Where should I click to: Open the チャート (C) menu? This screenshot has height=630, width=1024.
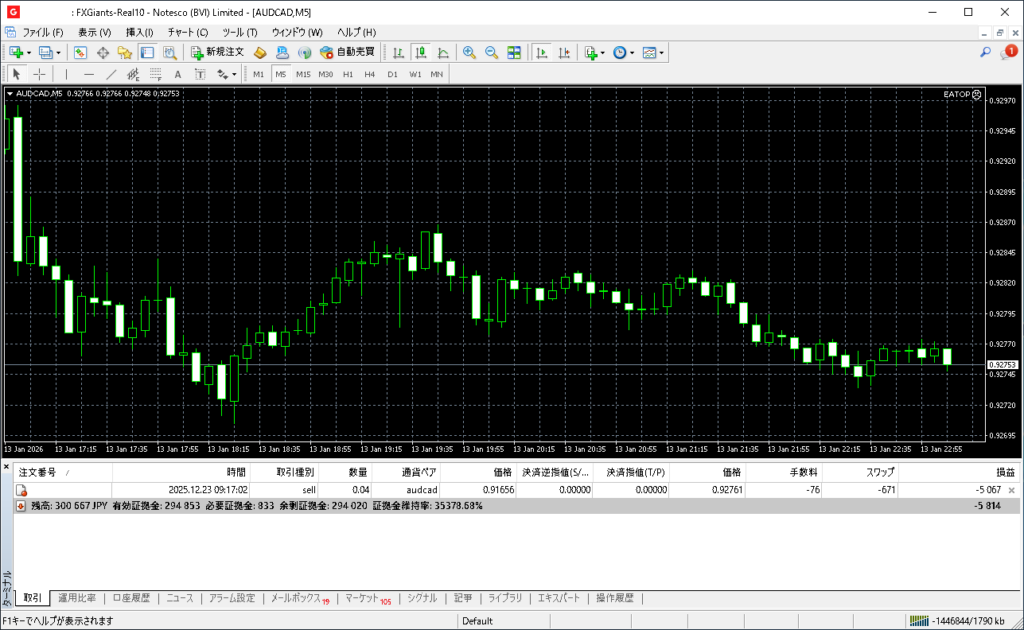tap(187, 32)
